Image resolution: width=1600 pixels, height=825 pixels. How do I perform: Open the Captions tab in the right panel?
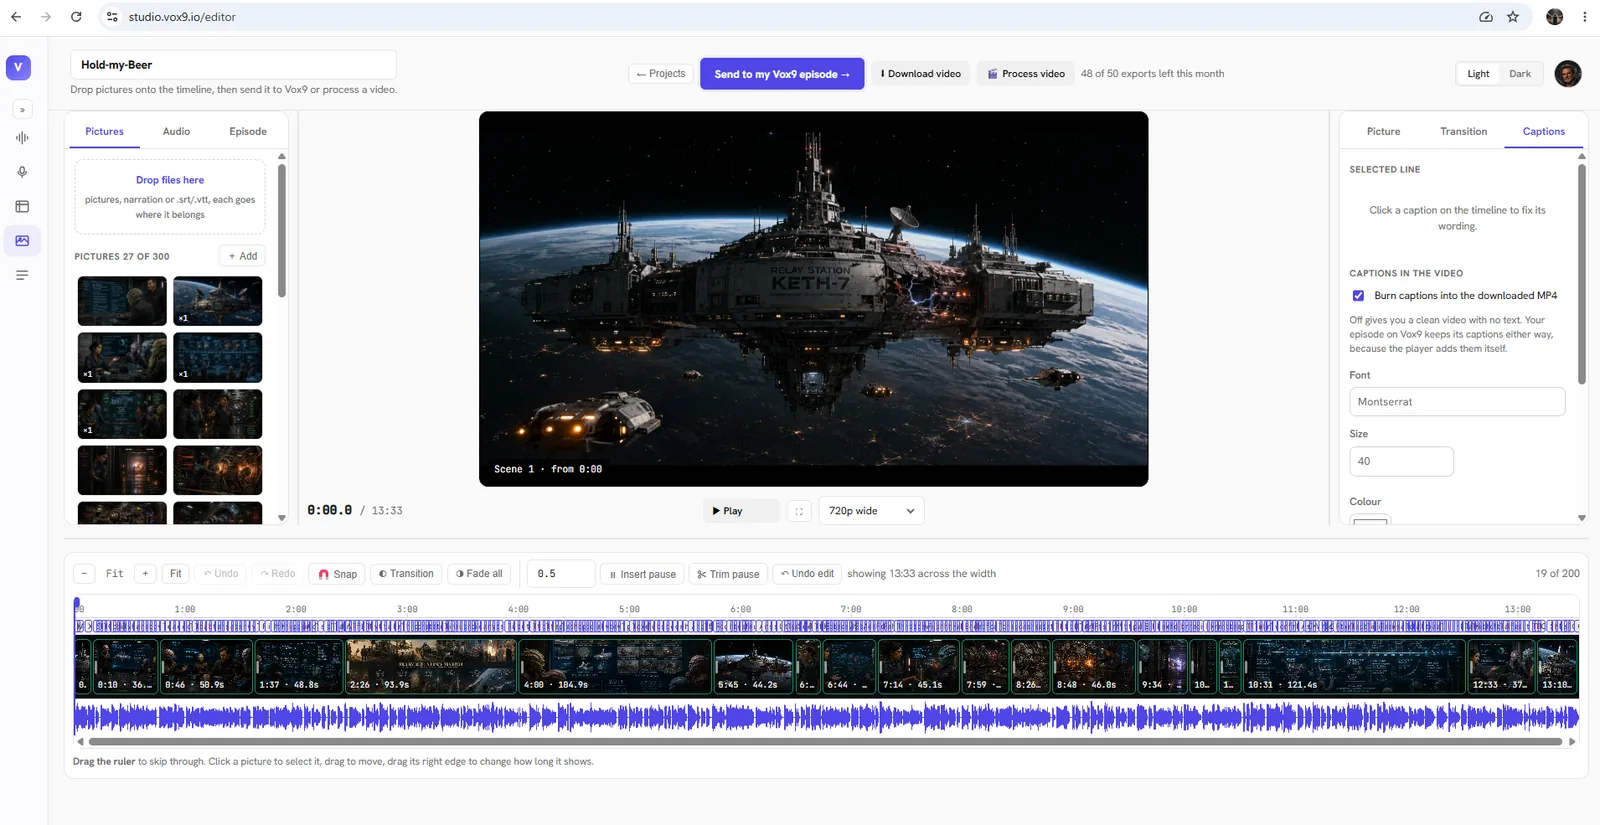click(1543, 132)
